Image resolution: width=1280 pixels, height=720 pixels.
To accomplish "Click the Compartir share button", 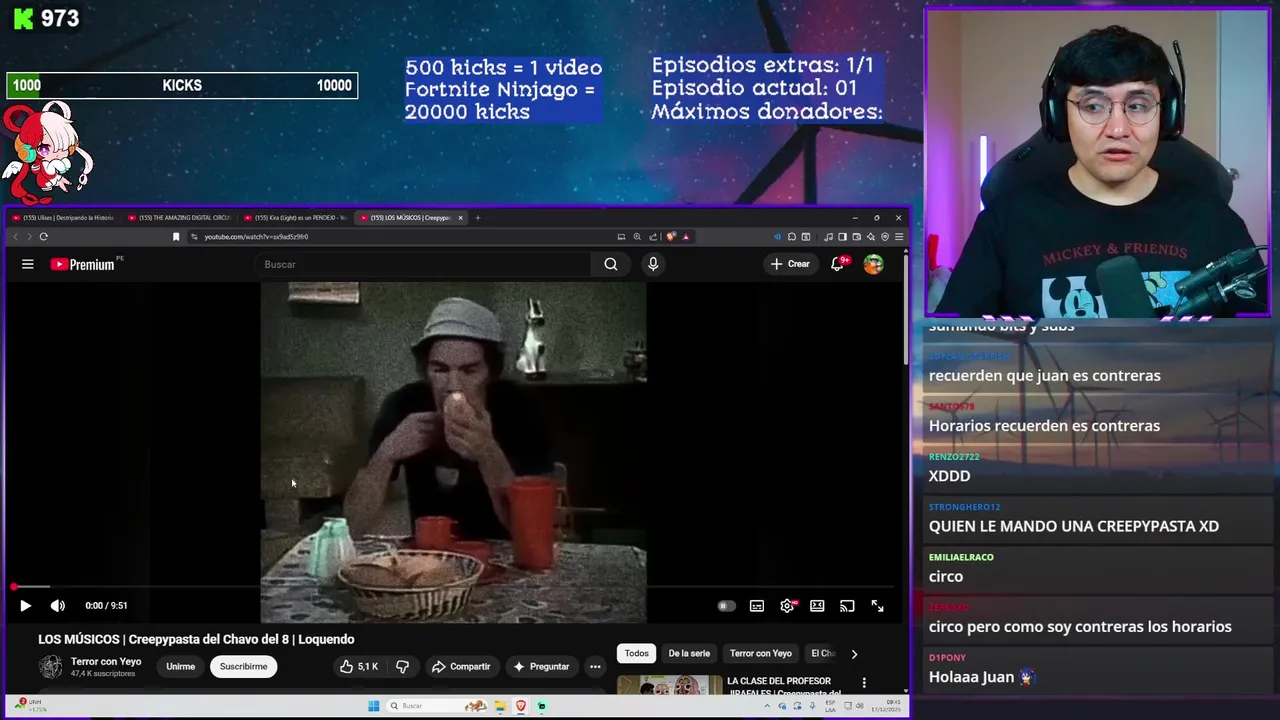I will 461,667.
